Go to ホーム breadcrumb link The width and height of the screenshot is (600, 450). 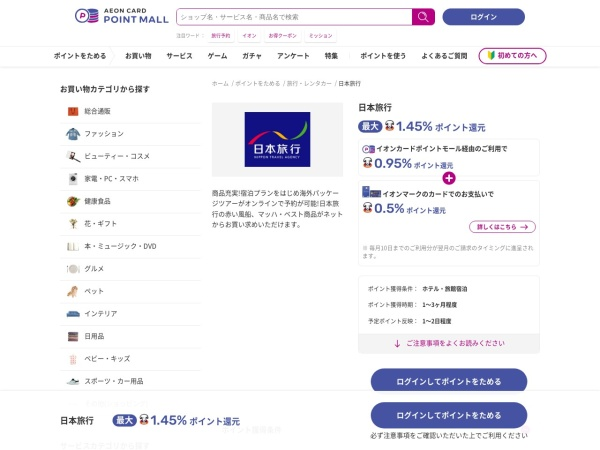pos(220,83)
